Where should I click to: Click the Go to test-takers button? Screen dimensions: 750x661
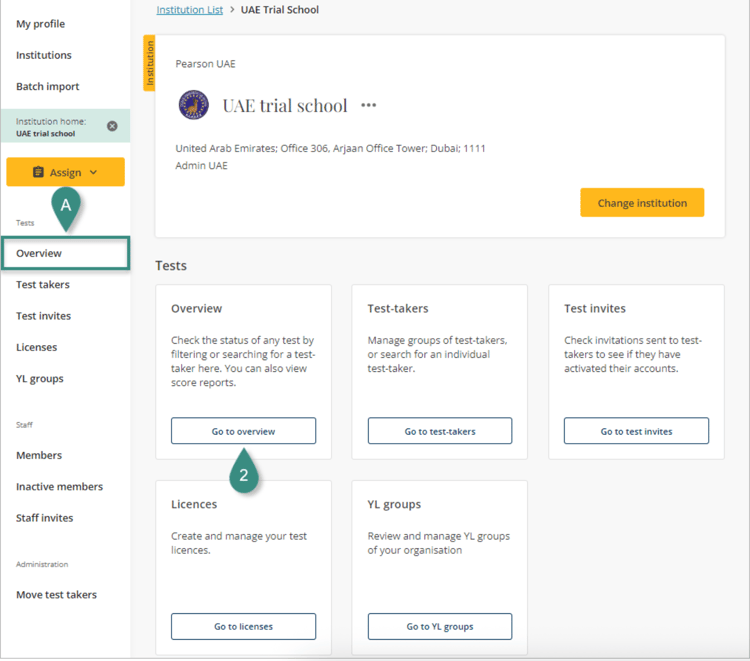pyautogui.click(x=440, y=431)
